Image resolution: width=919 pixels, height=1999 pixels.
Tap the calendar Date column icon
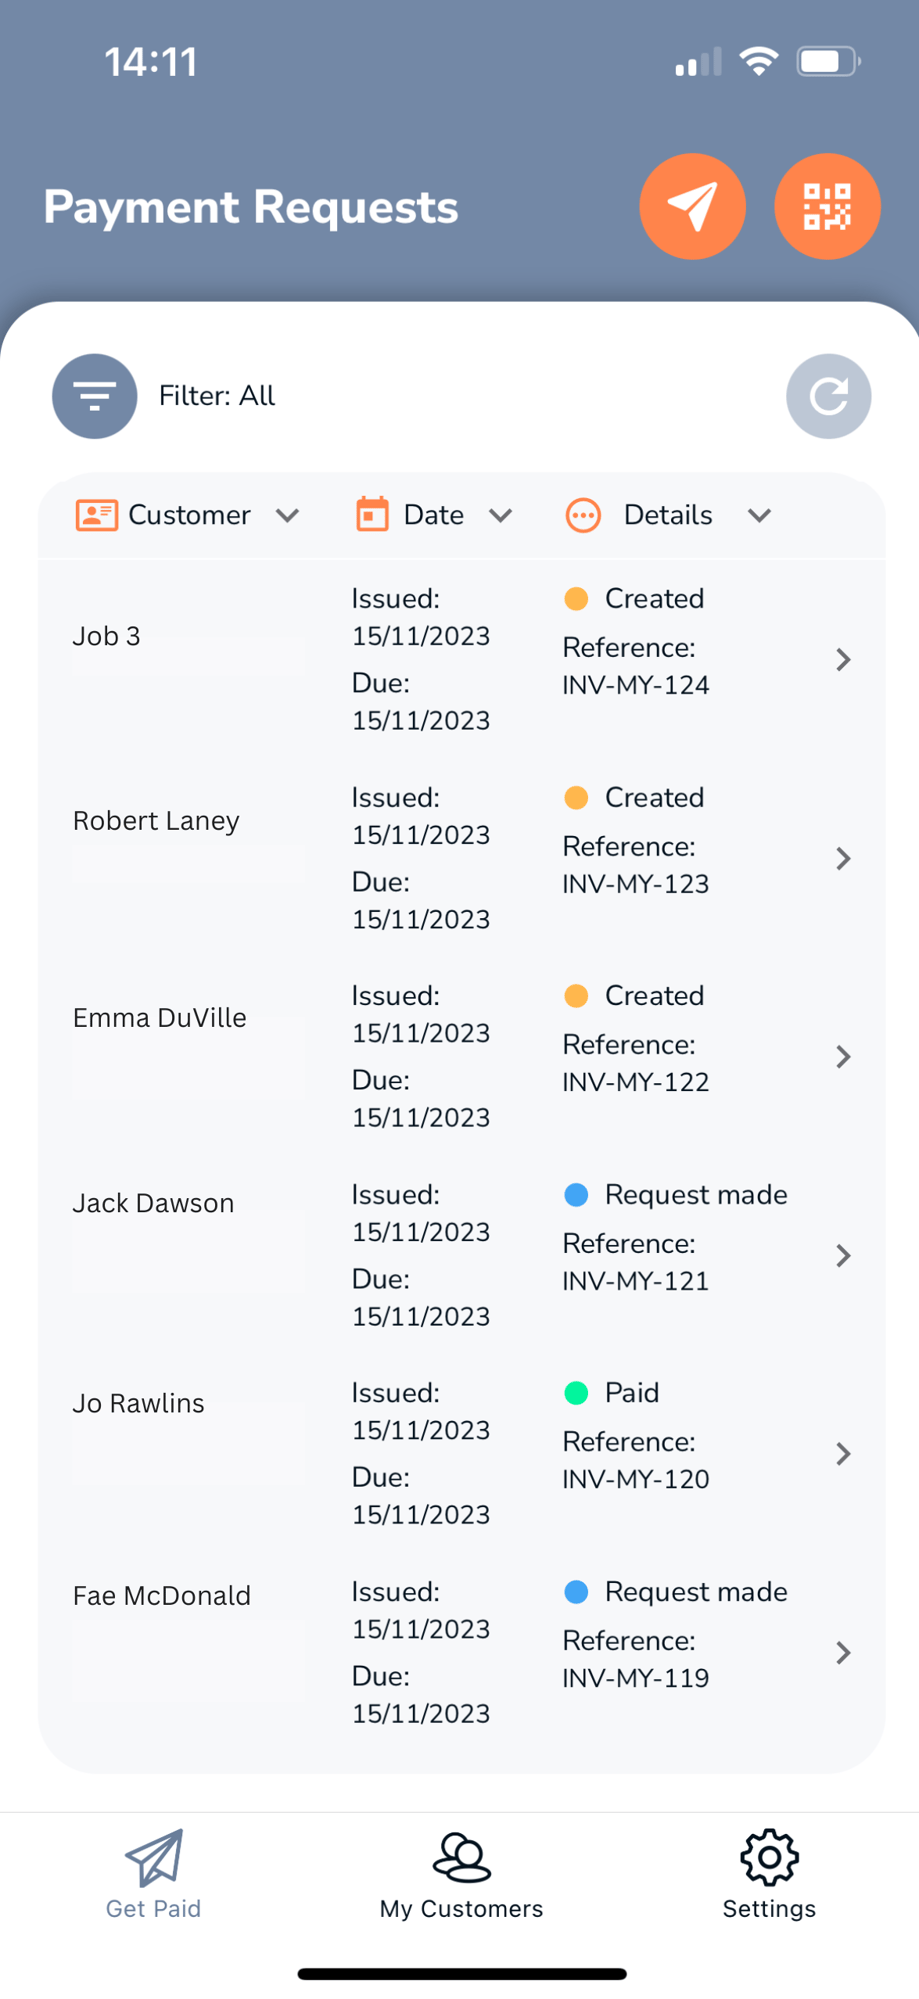(x=372, y=515)
